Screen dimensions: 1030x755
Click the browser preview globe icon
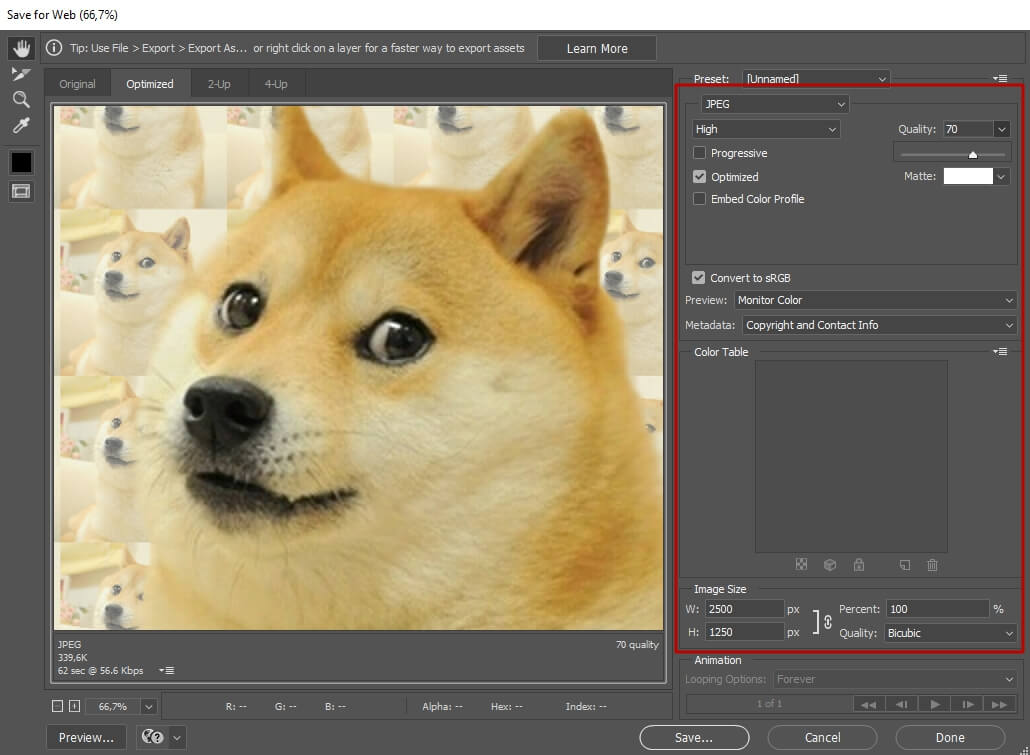click(x=152, y=737)
